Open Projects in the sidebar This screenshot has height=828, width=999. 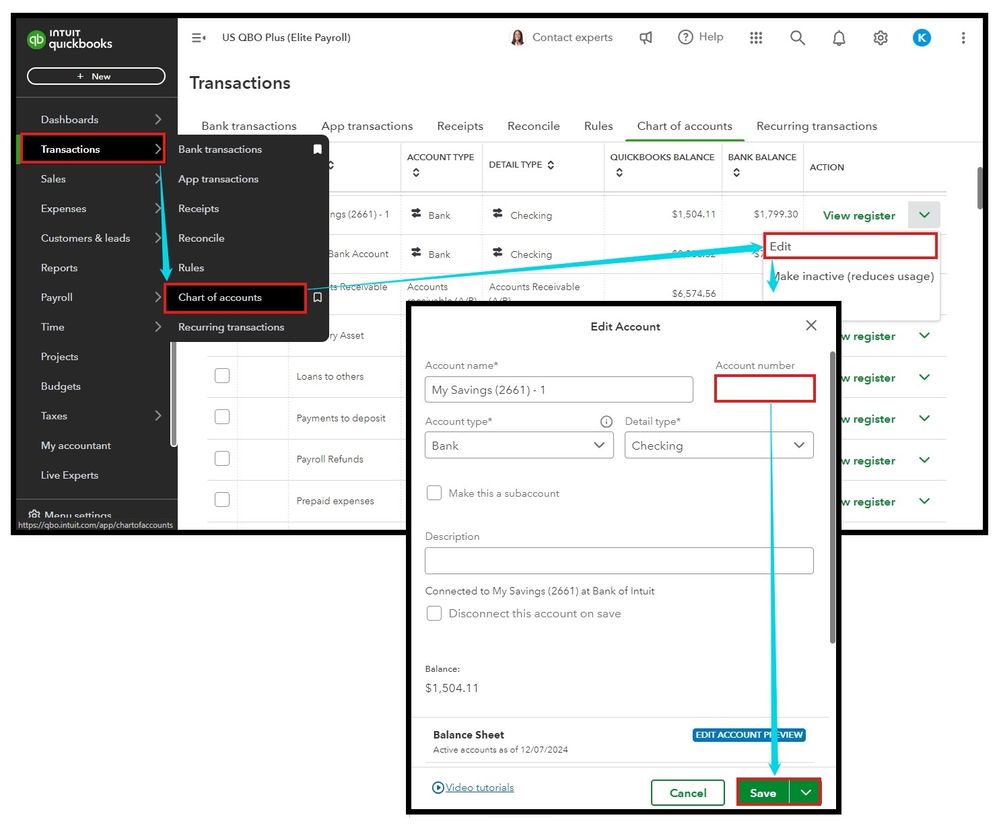[59, 356]
